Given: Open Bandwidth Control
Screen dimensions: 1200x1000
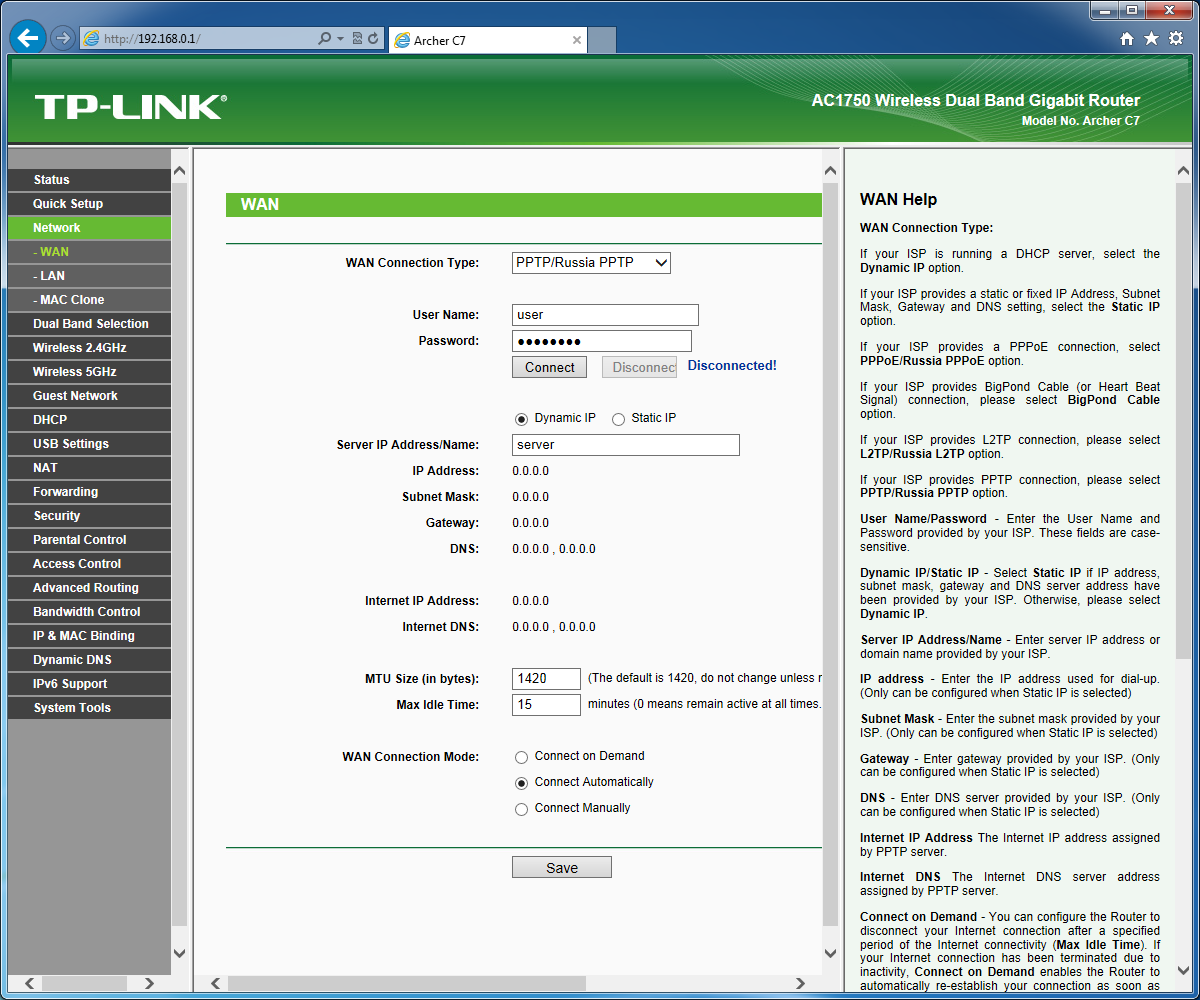Looking at the screenshot, I should point(89,612).
